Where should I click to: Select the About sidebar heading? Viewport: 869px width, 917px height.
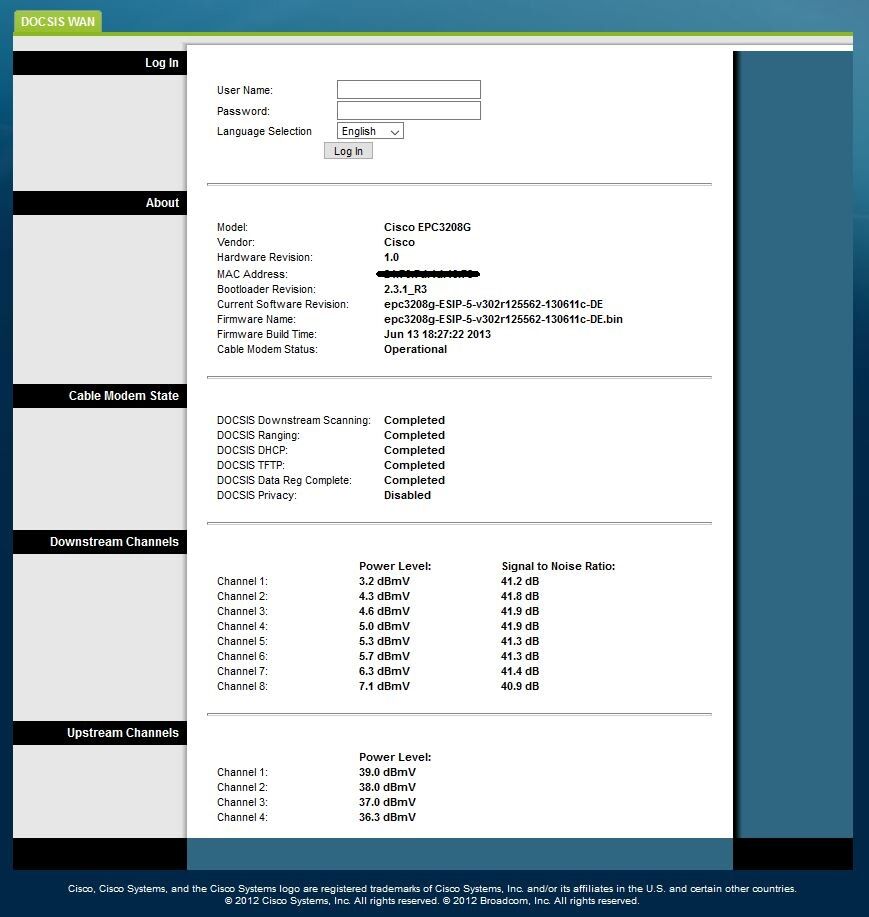100,203
